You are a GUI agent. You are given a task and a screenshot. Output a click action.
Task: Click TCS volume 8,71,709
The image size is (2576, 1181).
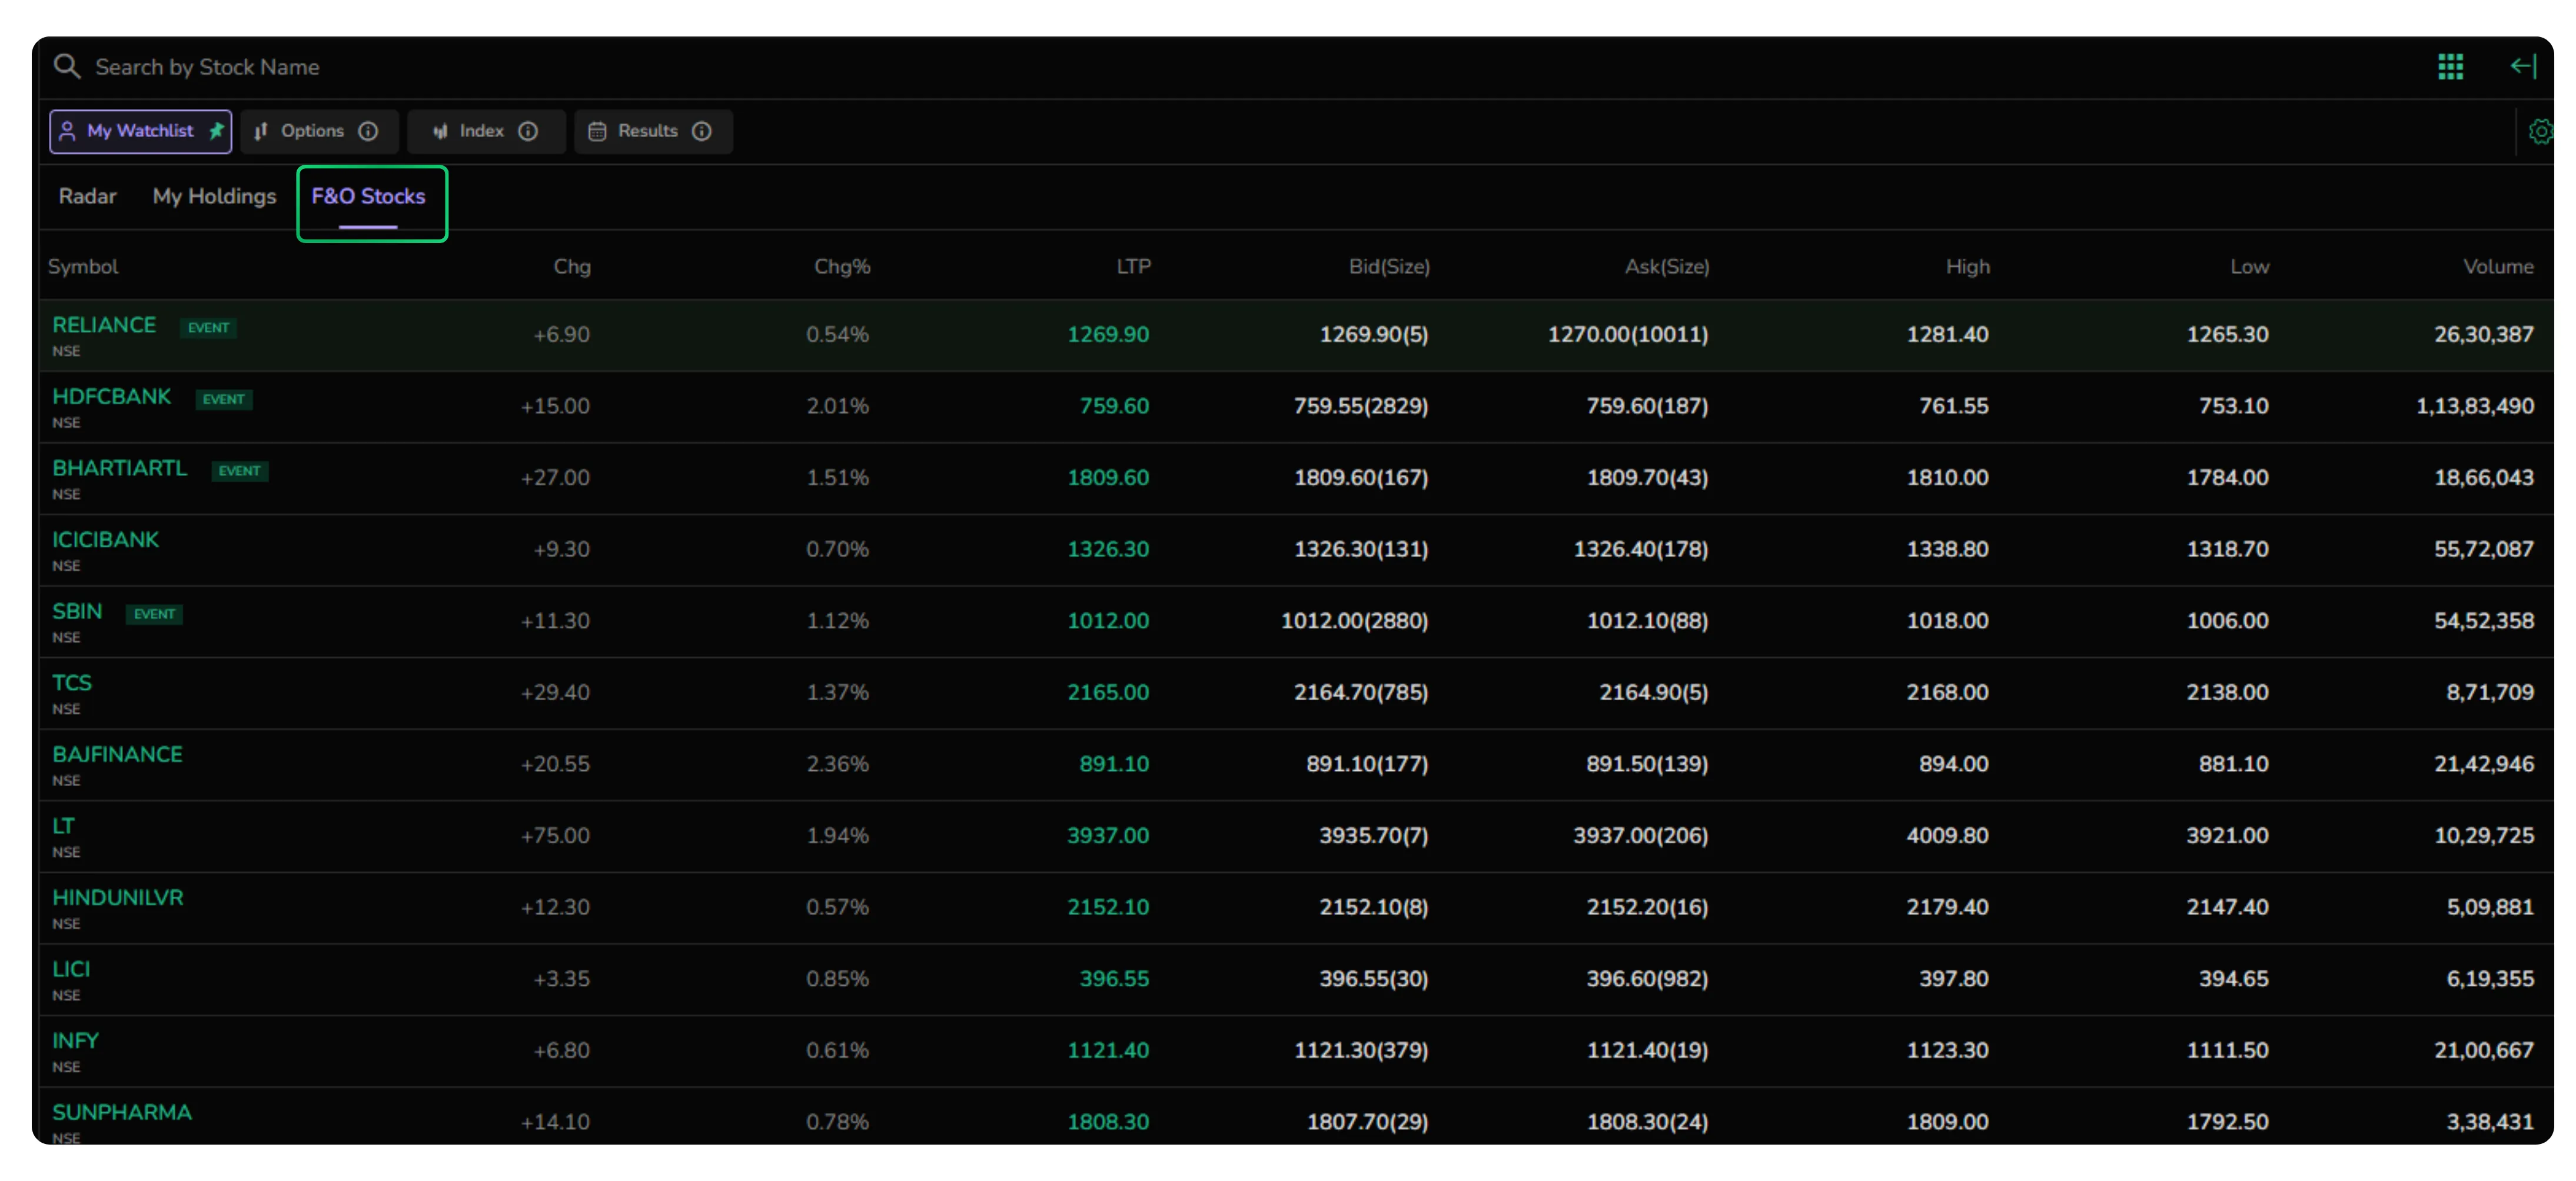click(2490, 692)
